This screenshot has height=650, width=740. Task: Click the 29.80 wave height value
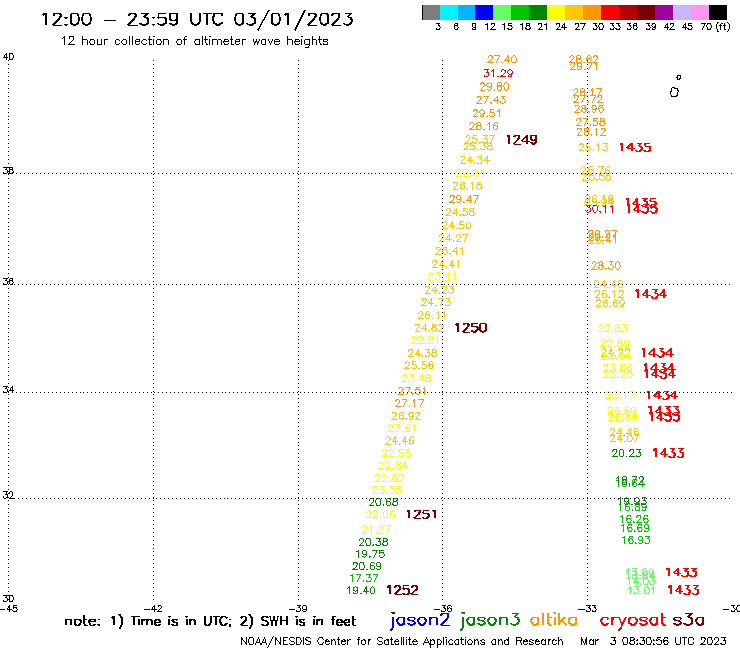[x=495, y=87]
